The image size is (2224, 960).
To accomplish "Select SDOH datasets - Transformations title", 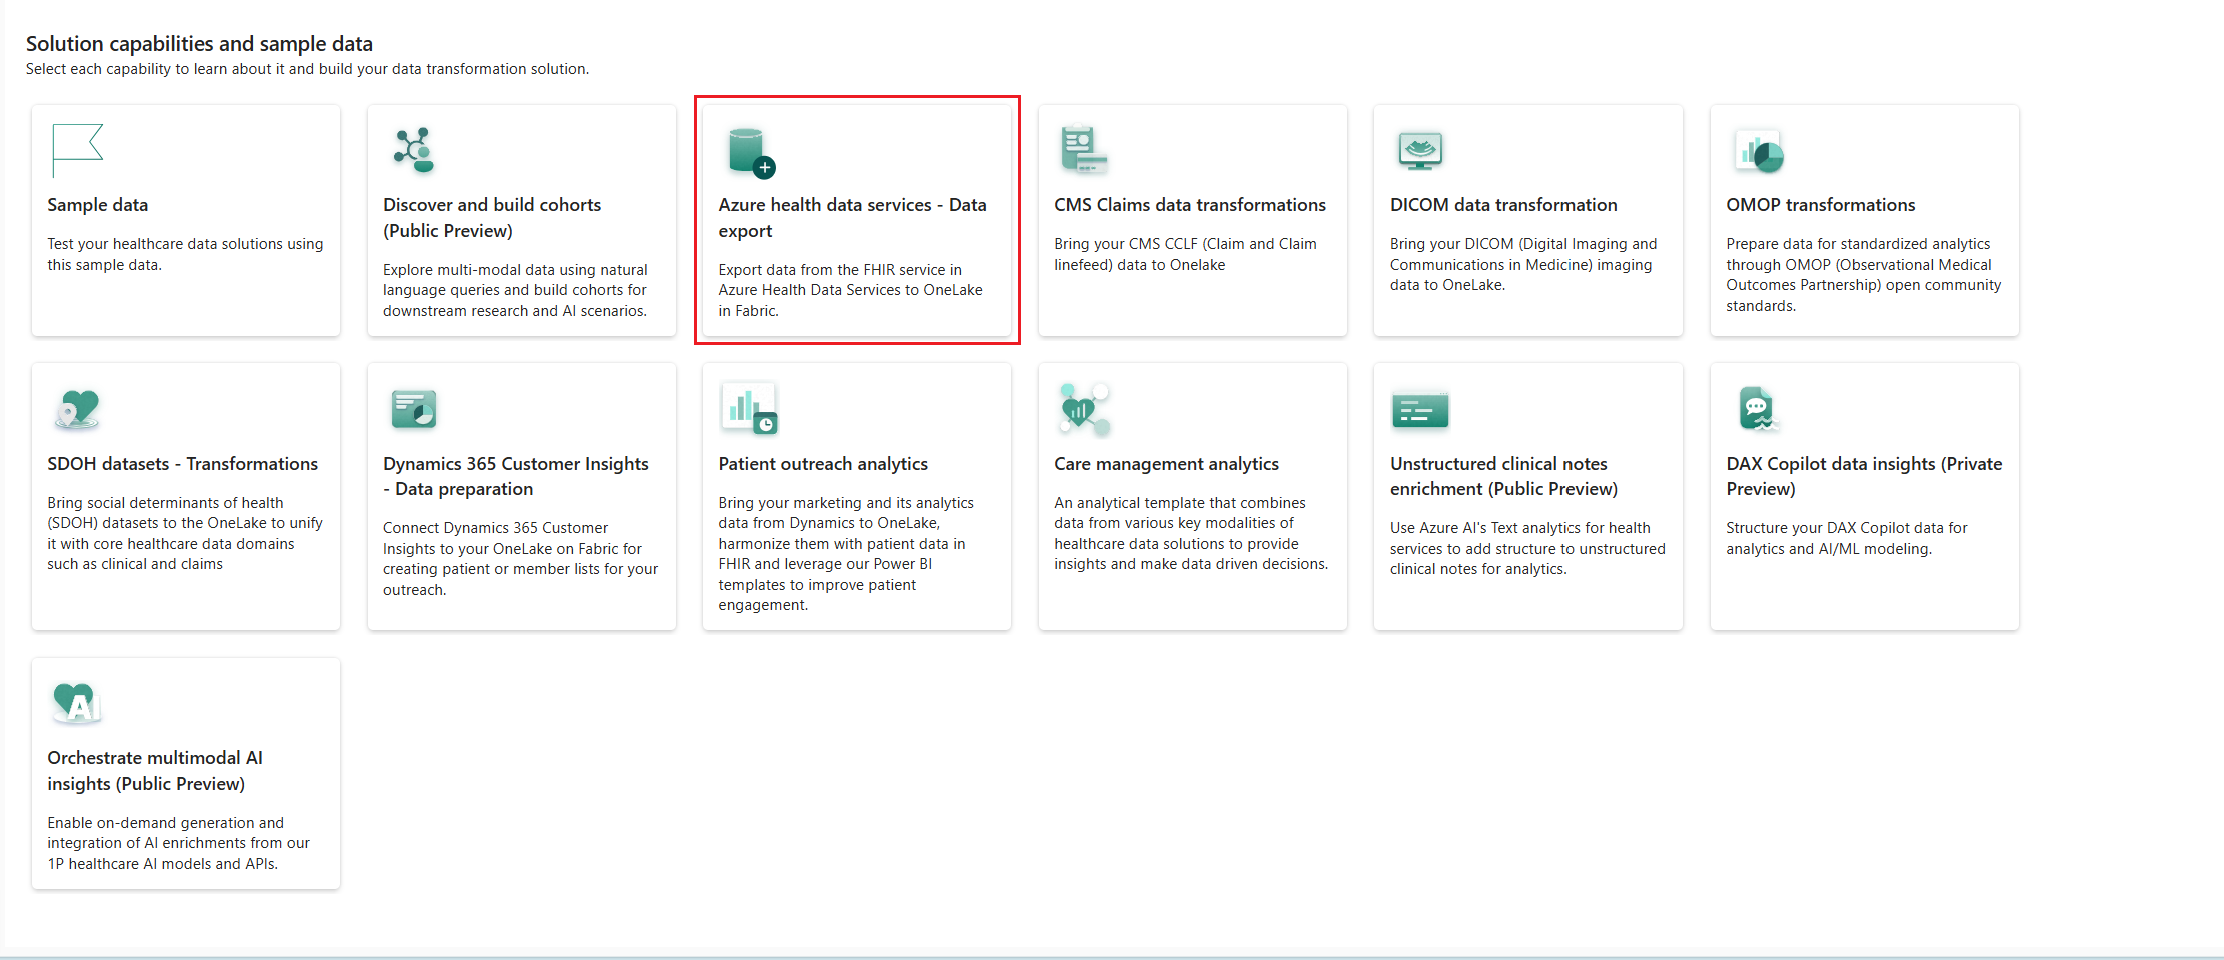I will pos(183,464).
